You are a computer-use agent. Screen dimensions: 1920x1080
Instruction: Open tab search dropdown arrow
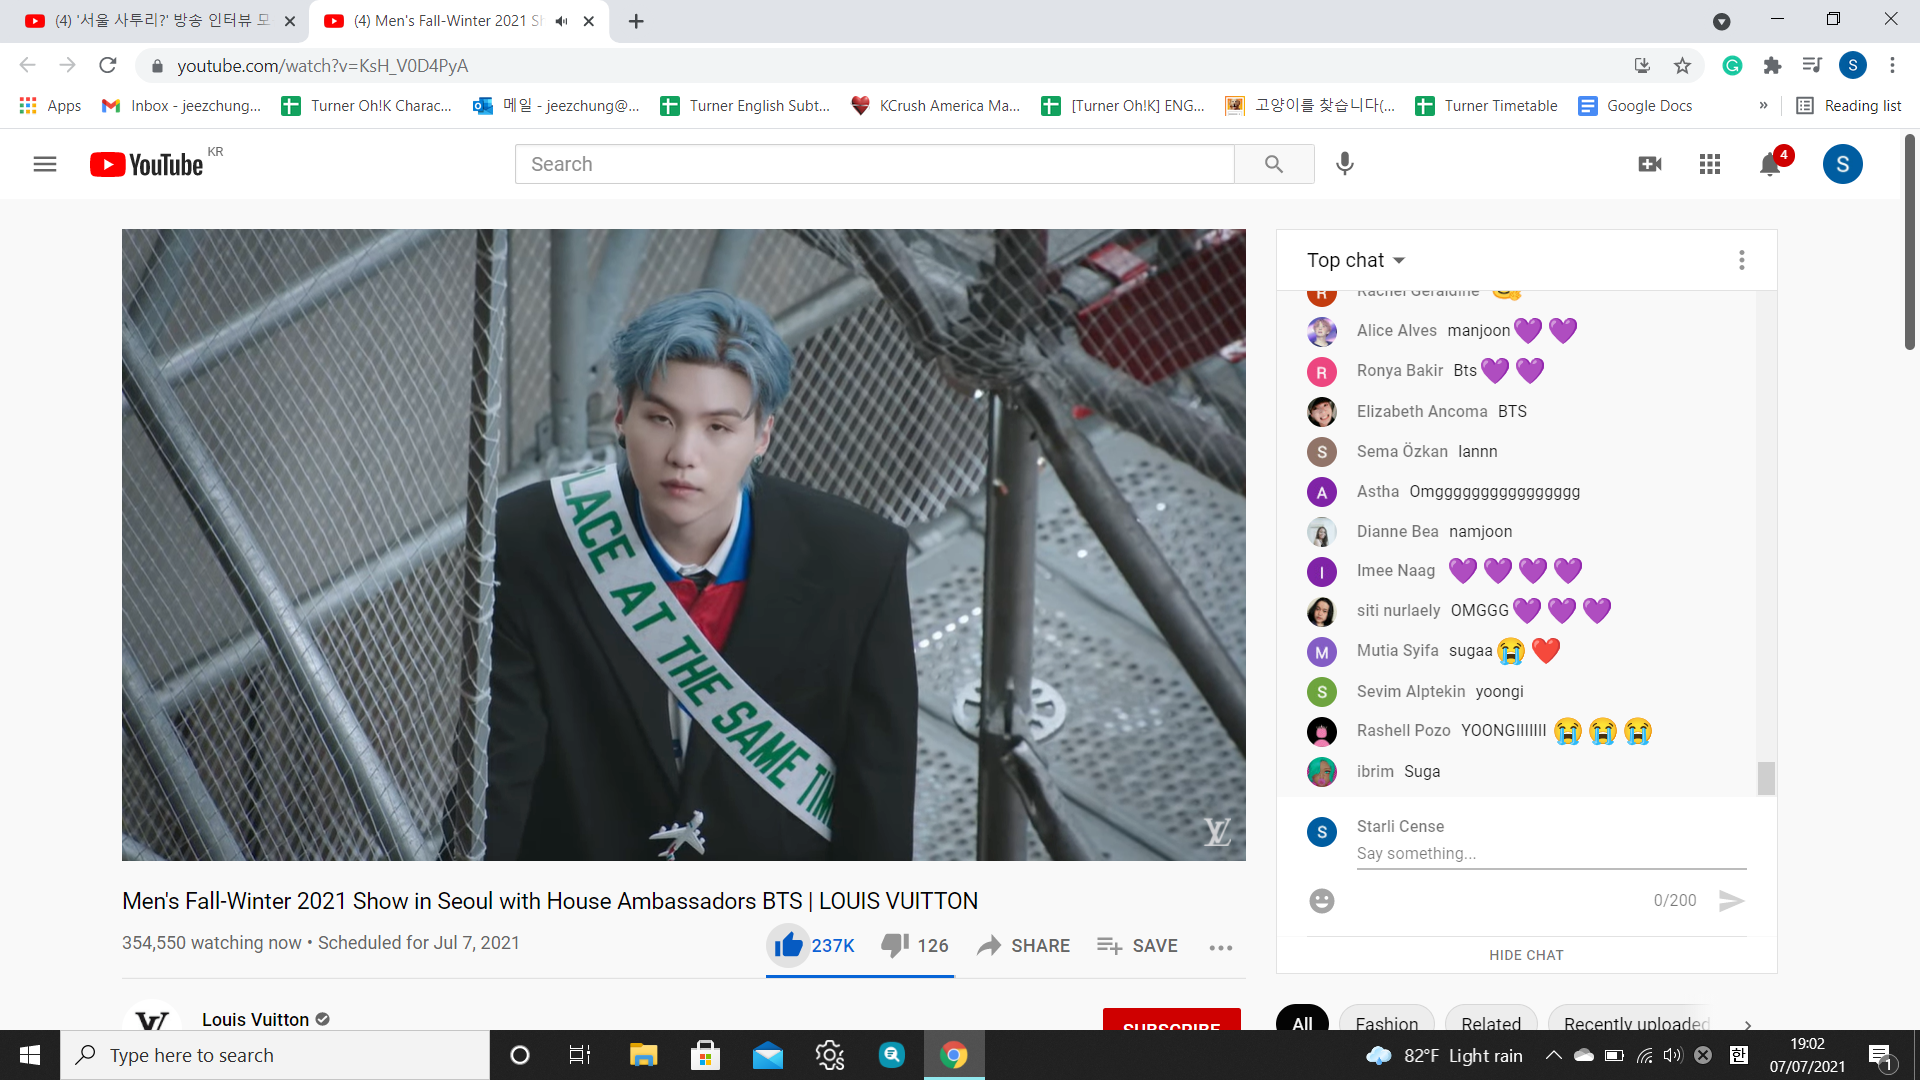(x=1722, y=21)
